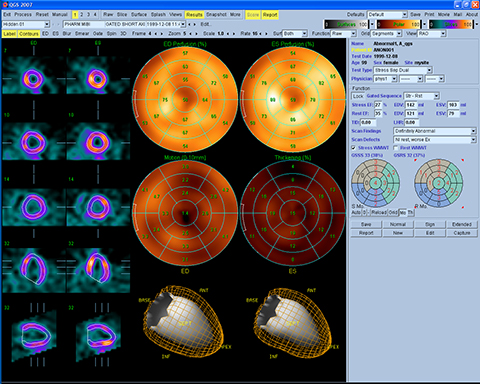Open the Gated Sequence dropdown
The width and height of the screenshot is (480, 384).
click(421, 96)
